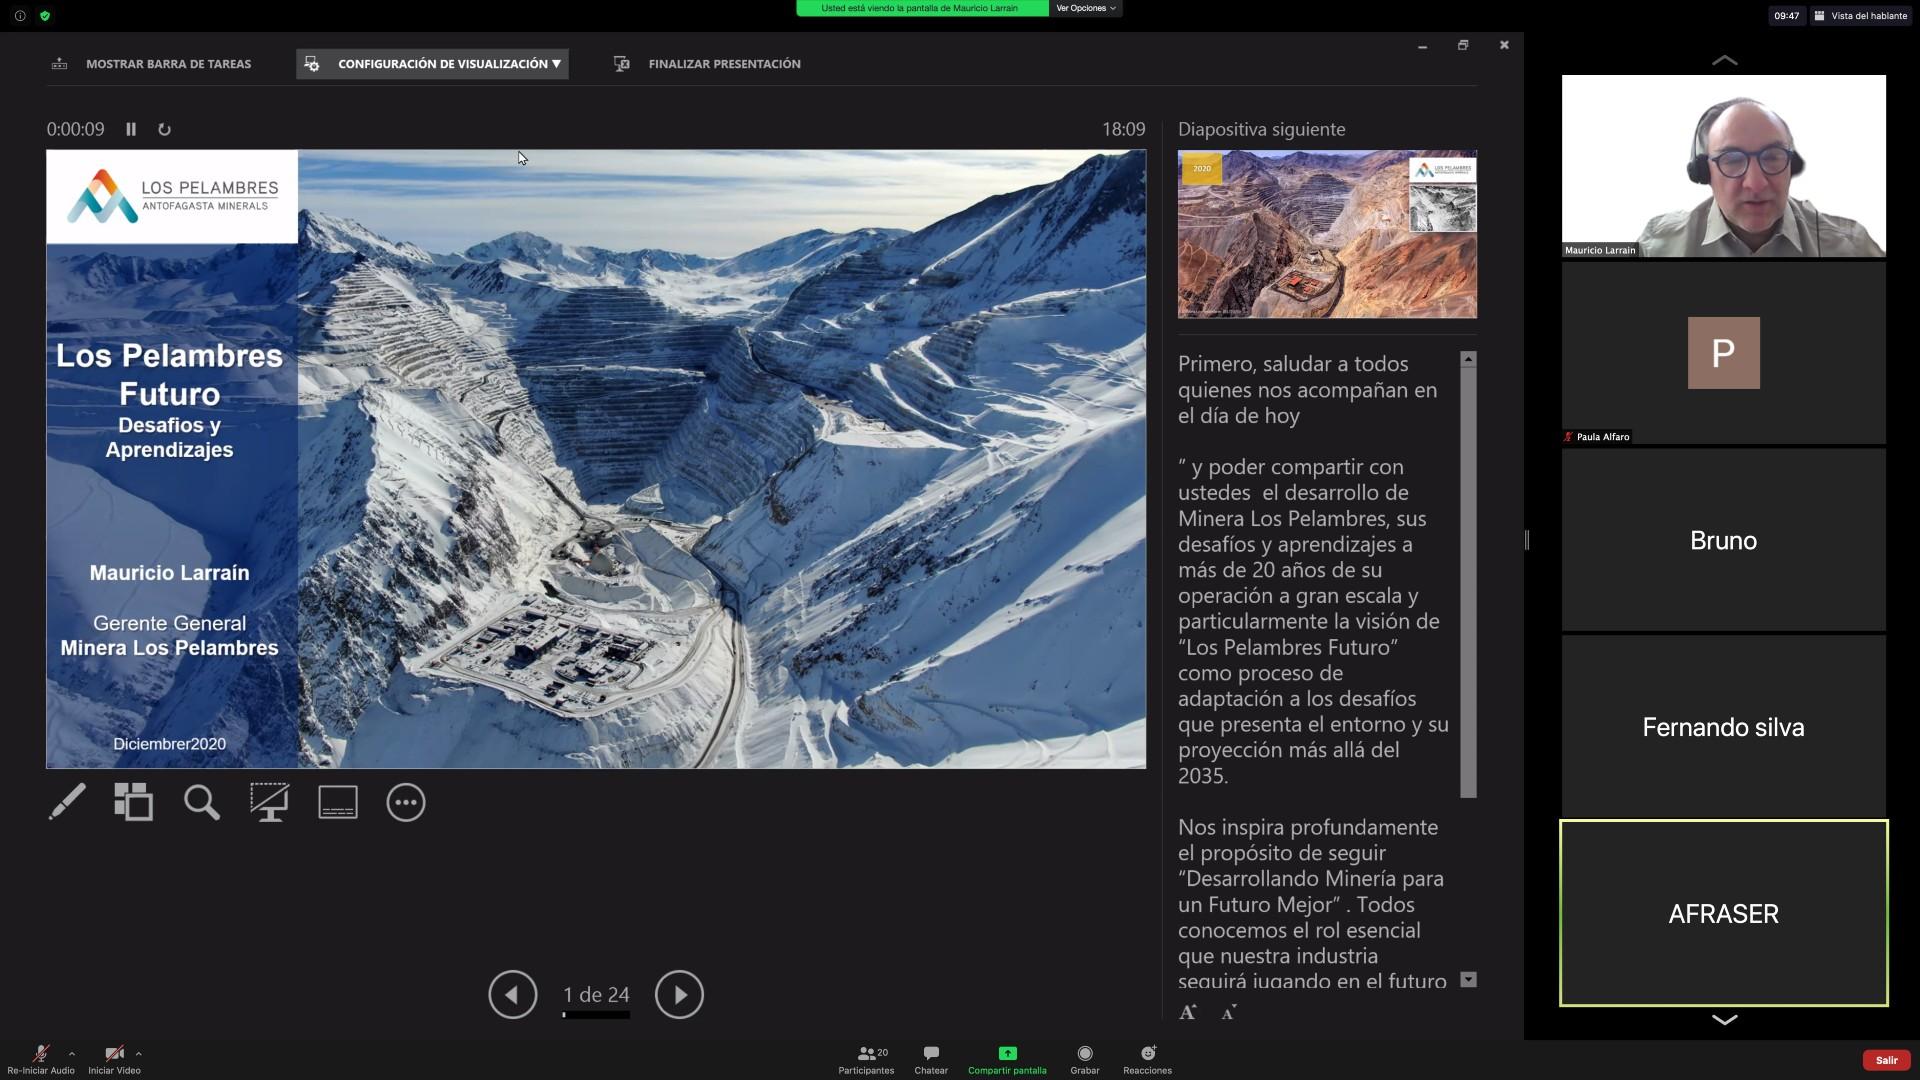Expand video options caret

(x=139, y=1053)
